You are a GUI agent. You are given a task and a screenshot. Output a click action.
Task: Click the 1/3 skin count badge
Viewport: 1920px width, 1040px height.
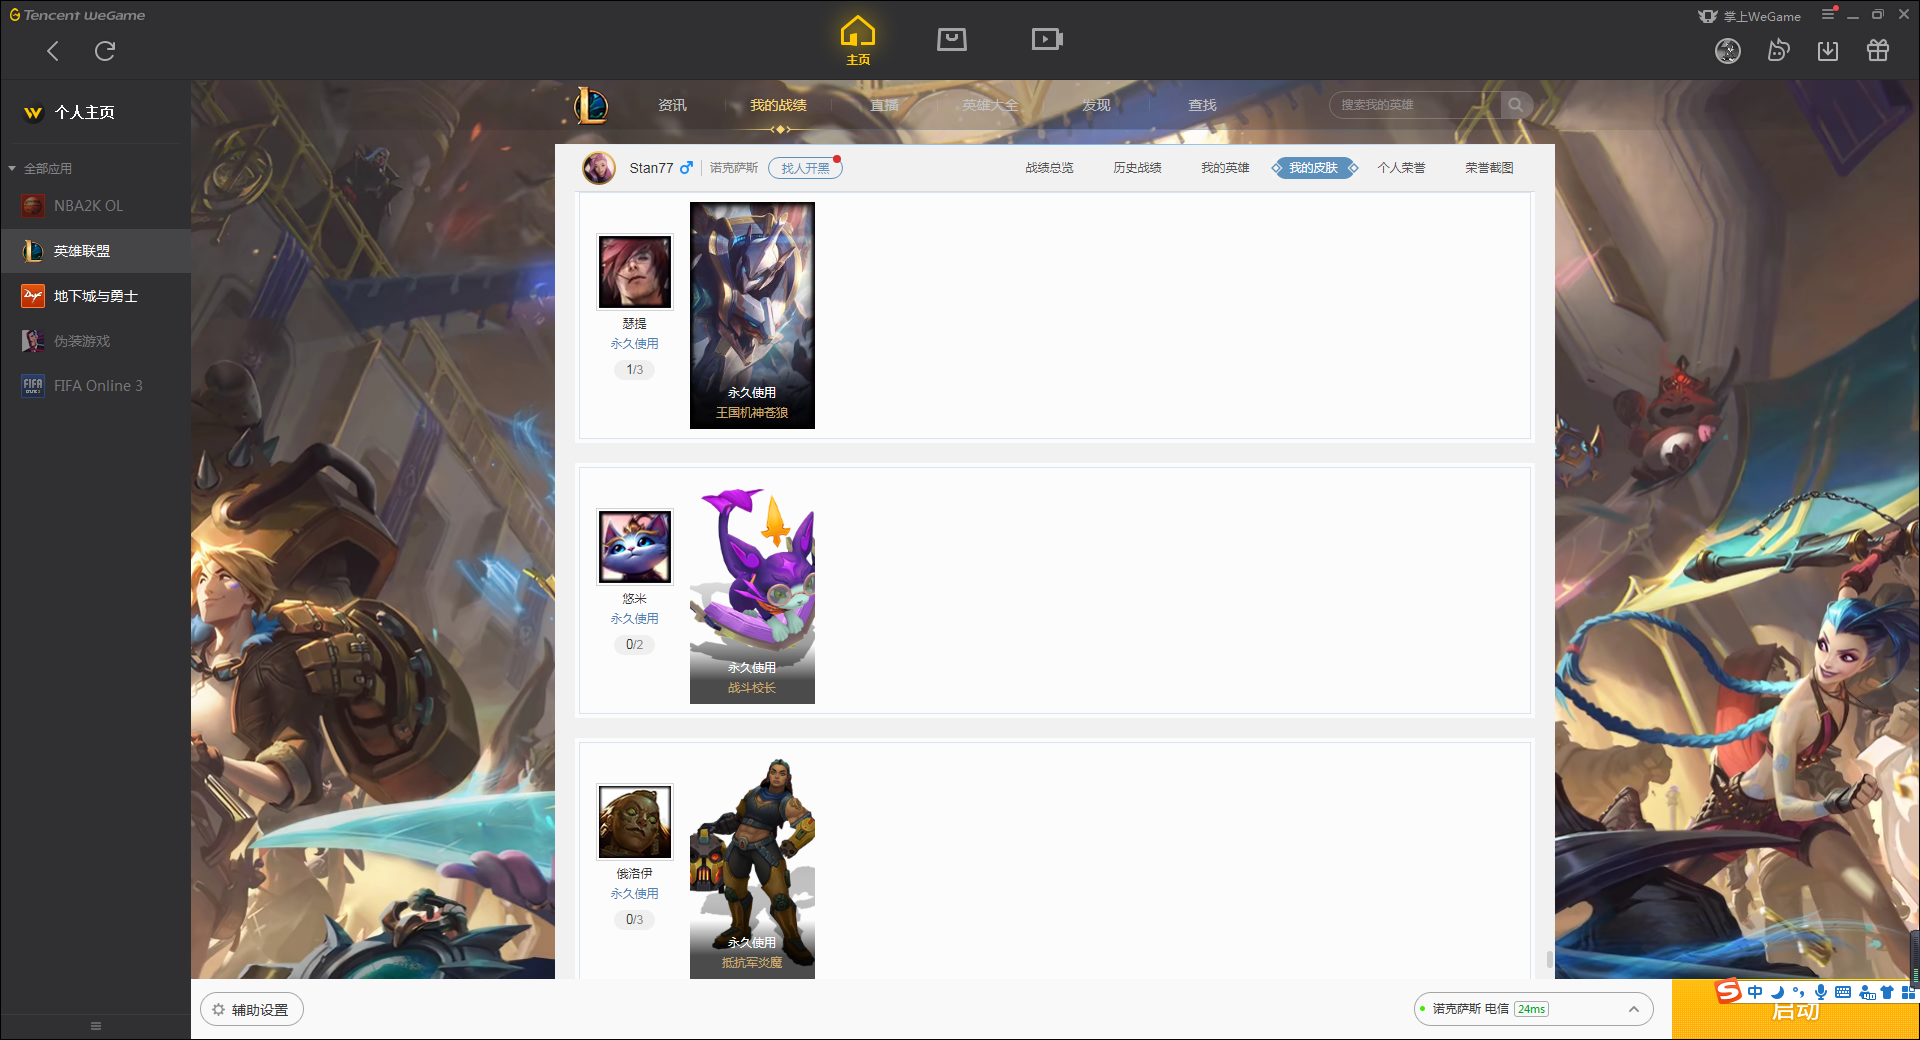635,370
